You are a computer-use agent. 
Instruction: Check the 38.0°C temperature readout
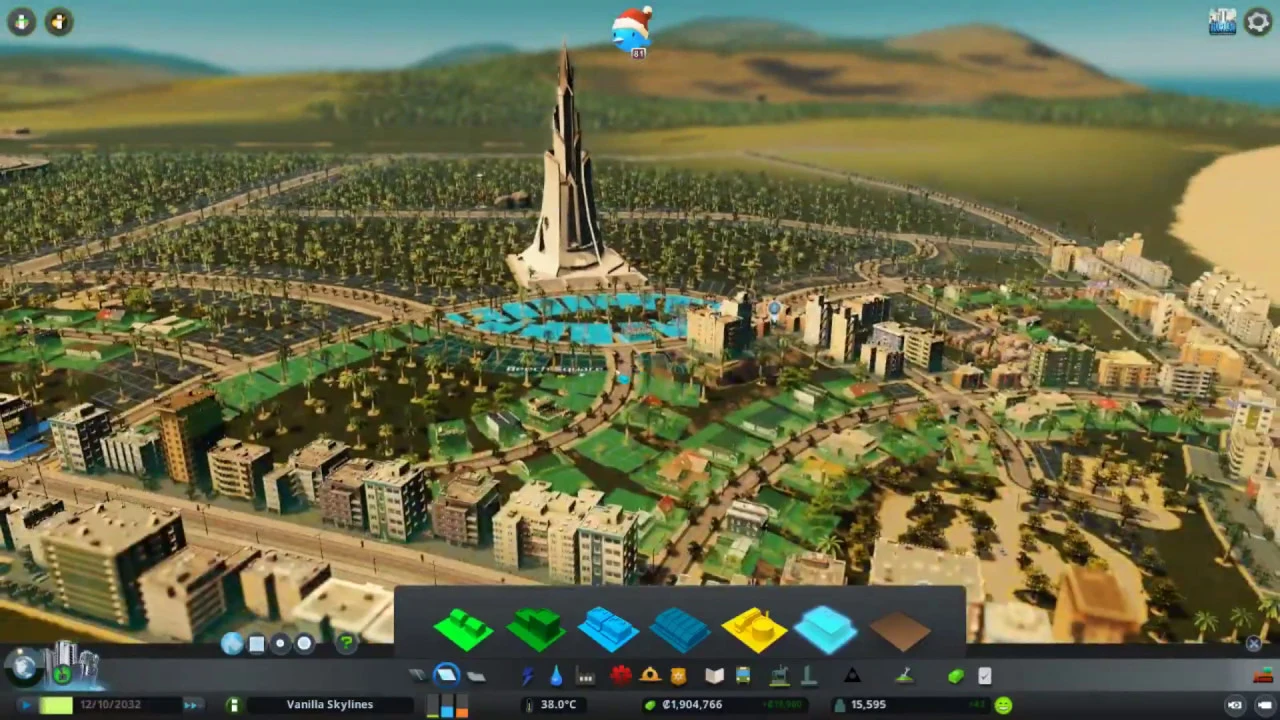[558, 705]
